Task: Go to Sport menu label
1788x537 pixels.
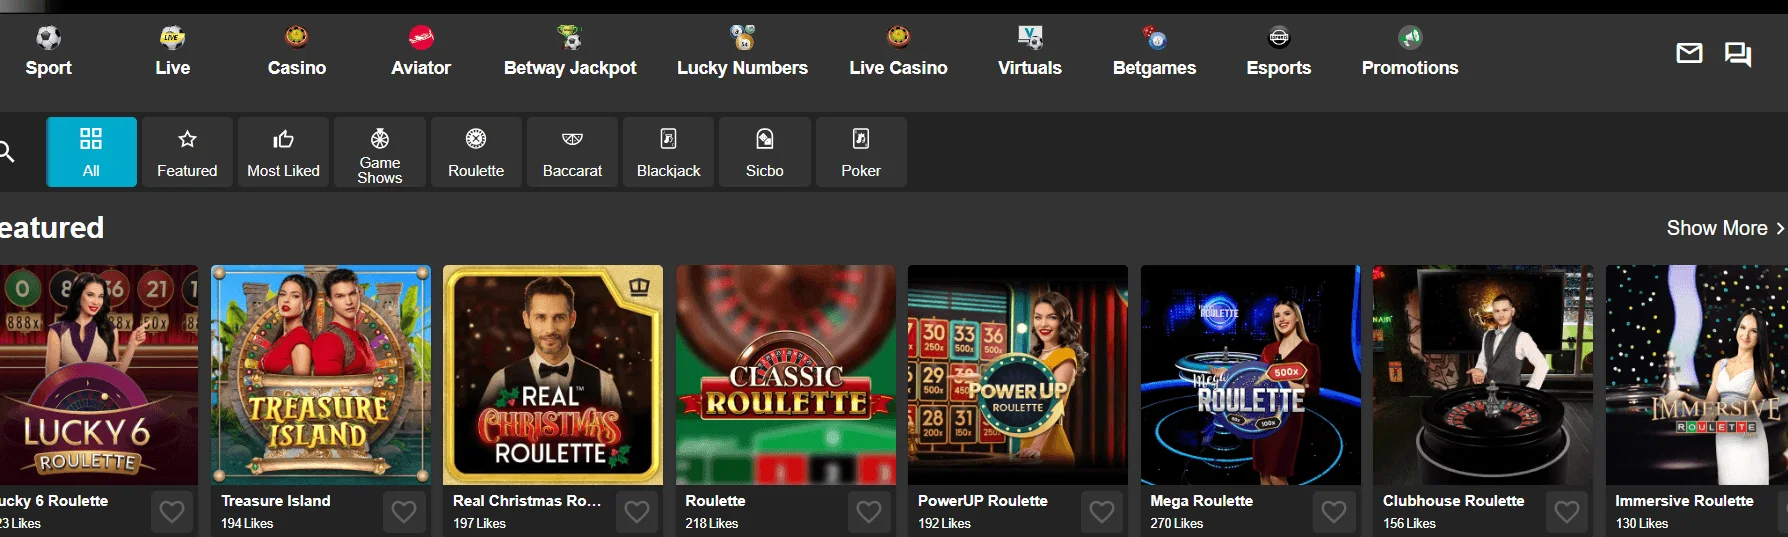Action: [48, 68]
